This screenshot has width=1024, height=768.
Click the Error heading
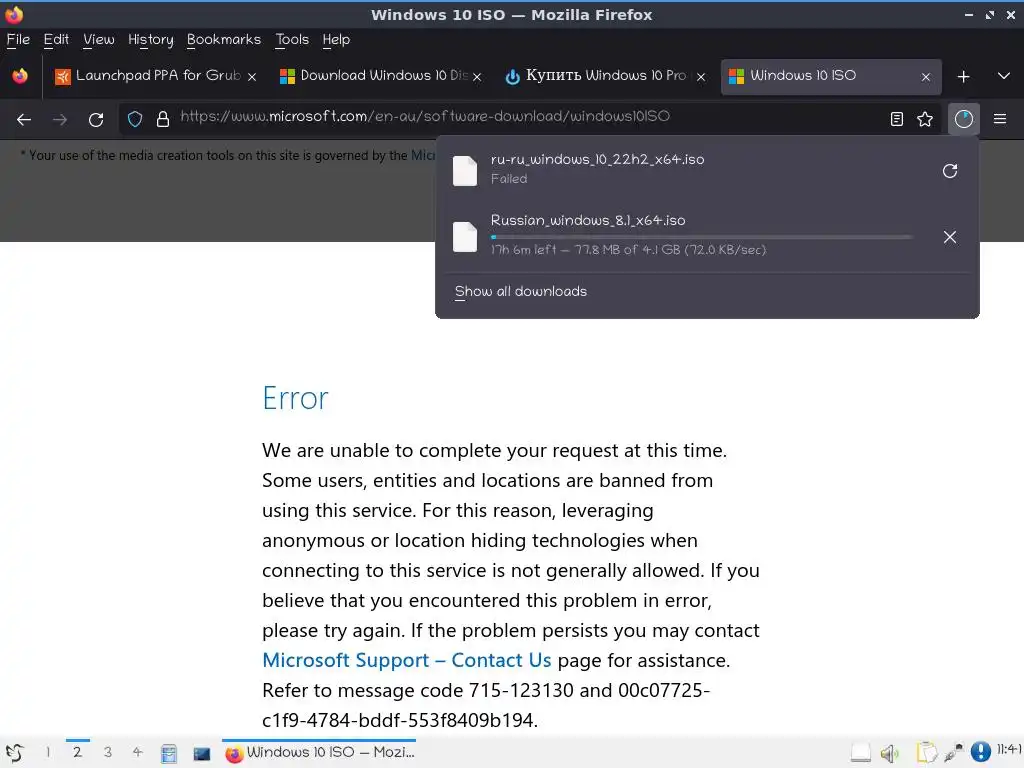[x=295, y=398]
